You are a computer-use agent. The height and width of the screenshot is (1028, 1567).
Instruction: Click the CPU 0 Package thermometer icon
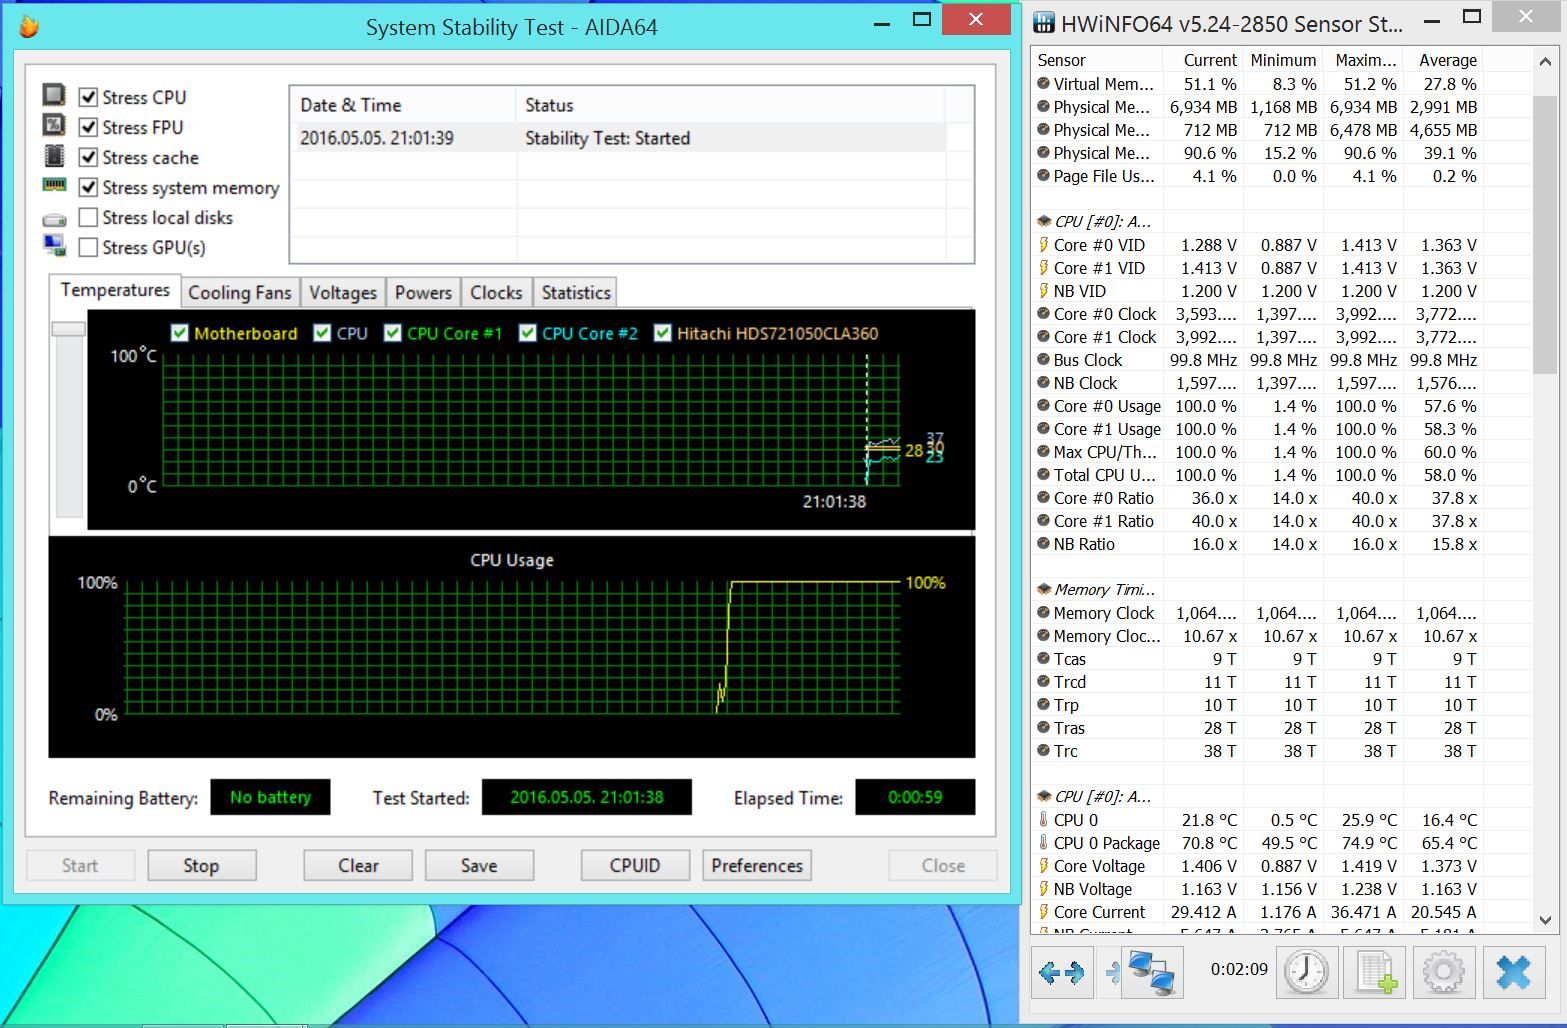point(1044,843)
